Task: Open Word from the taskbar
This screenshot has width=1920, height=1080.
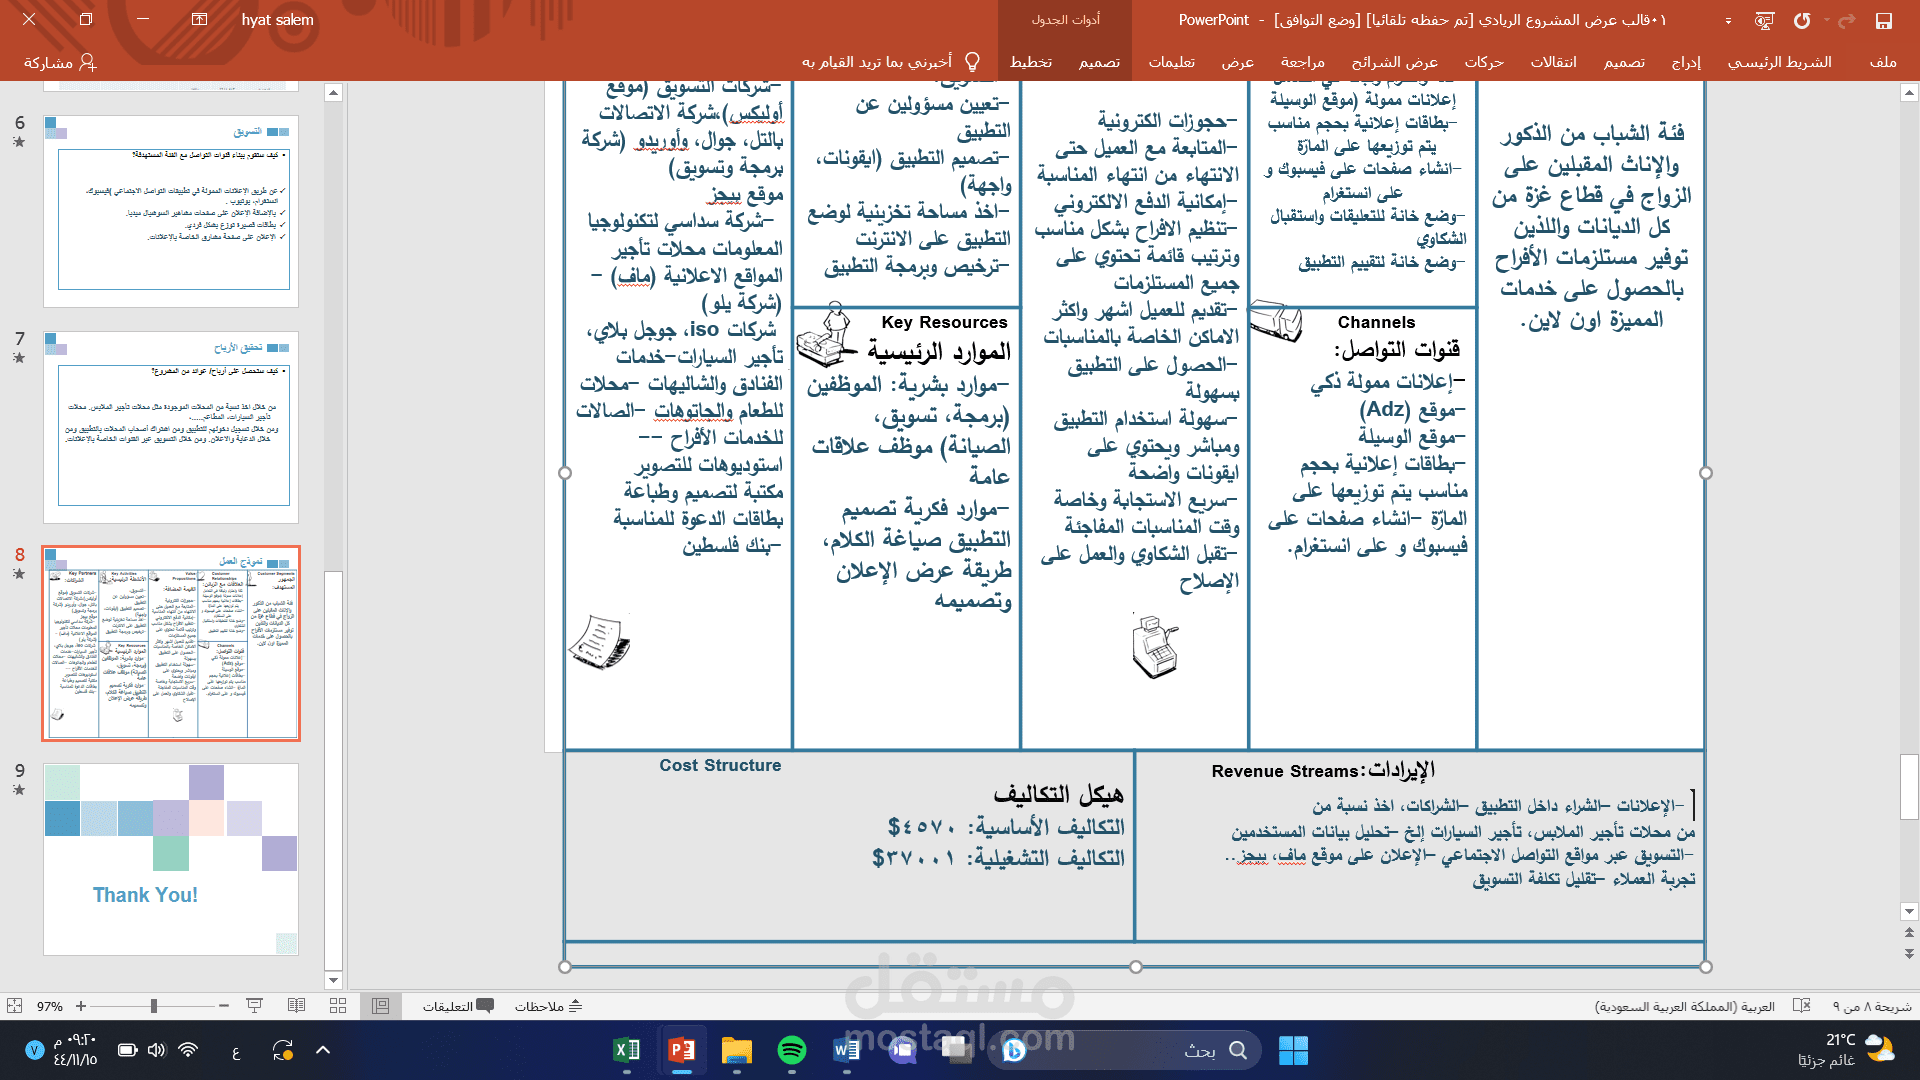Action: coord(847,1050)
